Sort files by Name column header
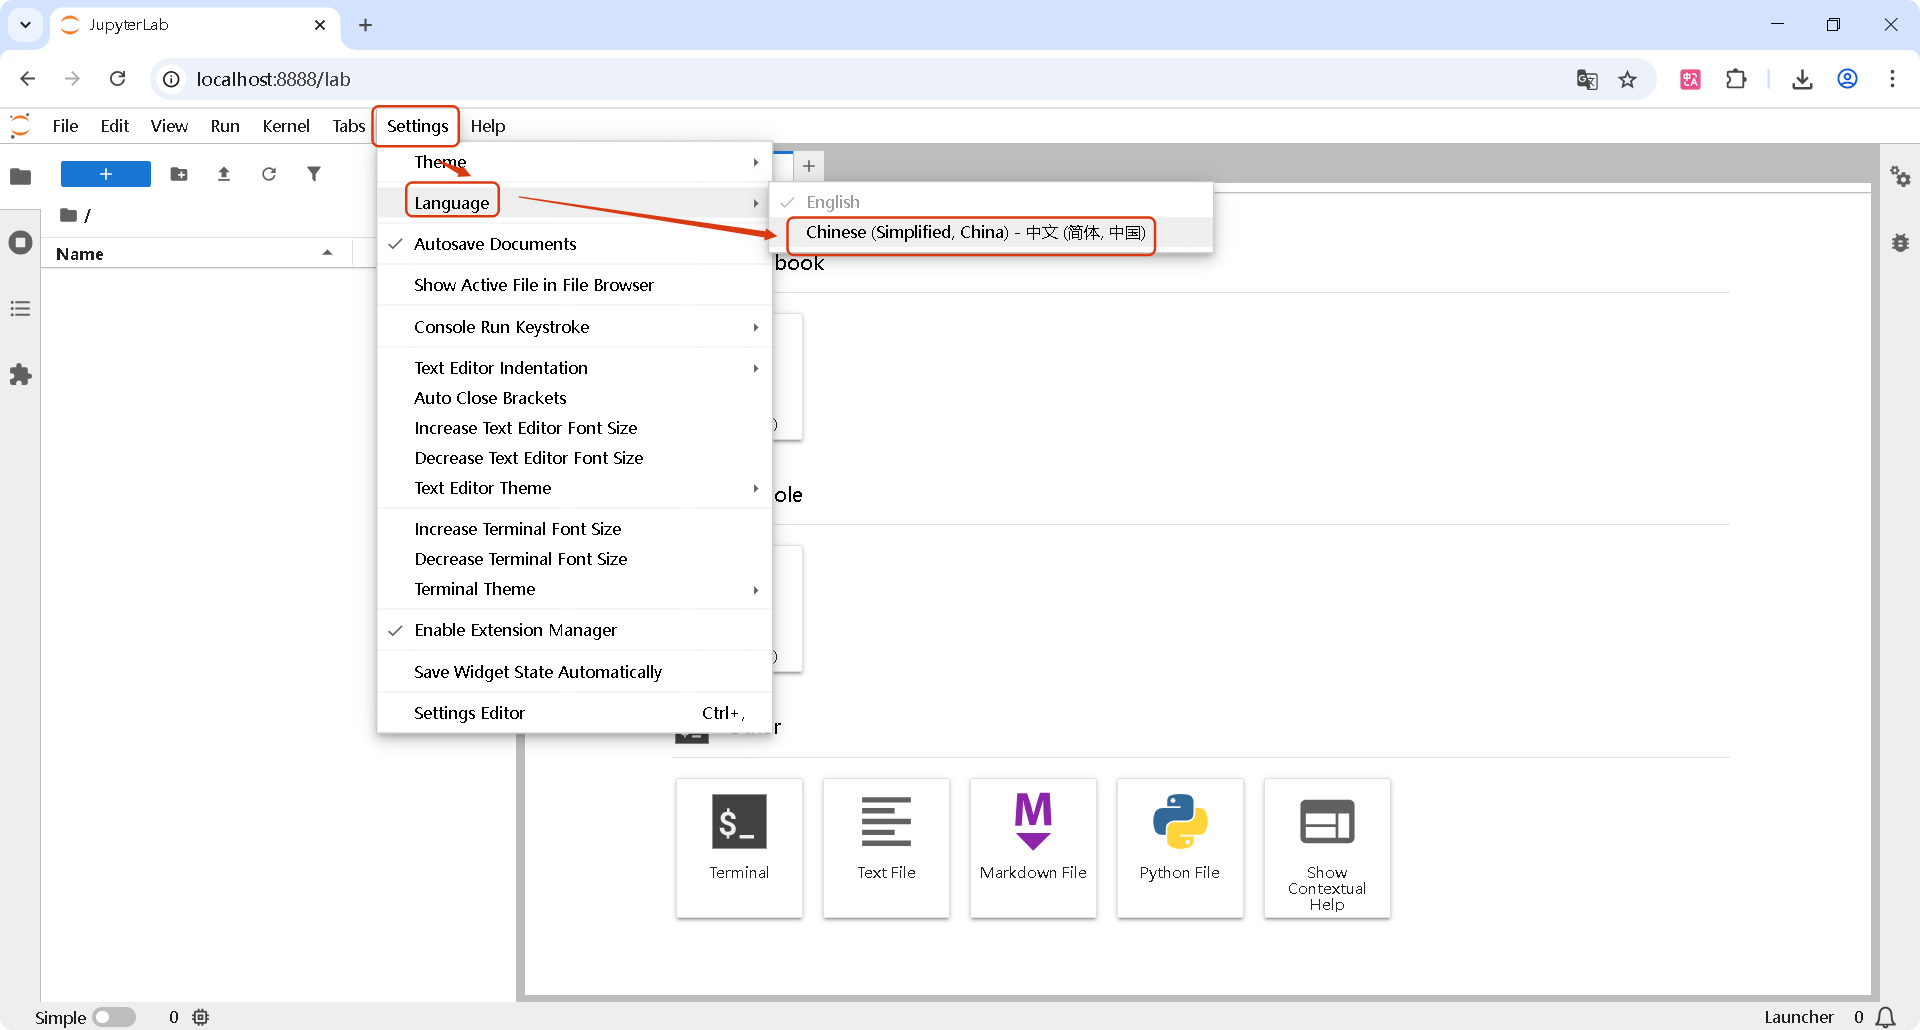1920x1030 pixels. 194,254
